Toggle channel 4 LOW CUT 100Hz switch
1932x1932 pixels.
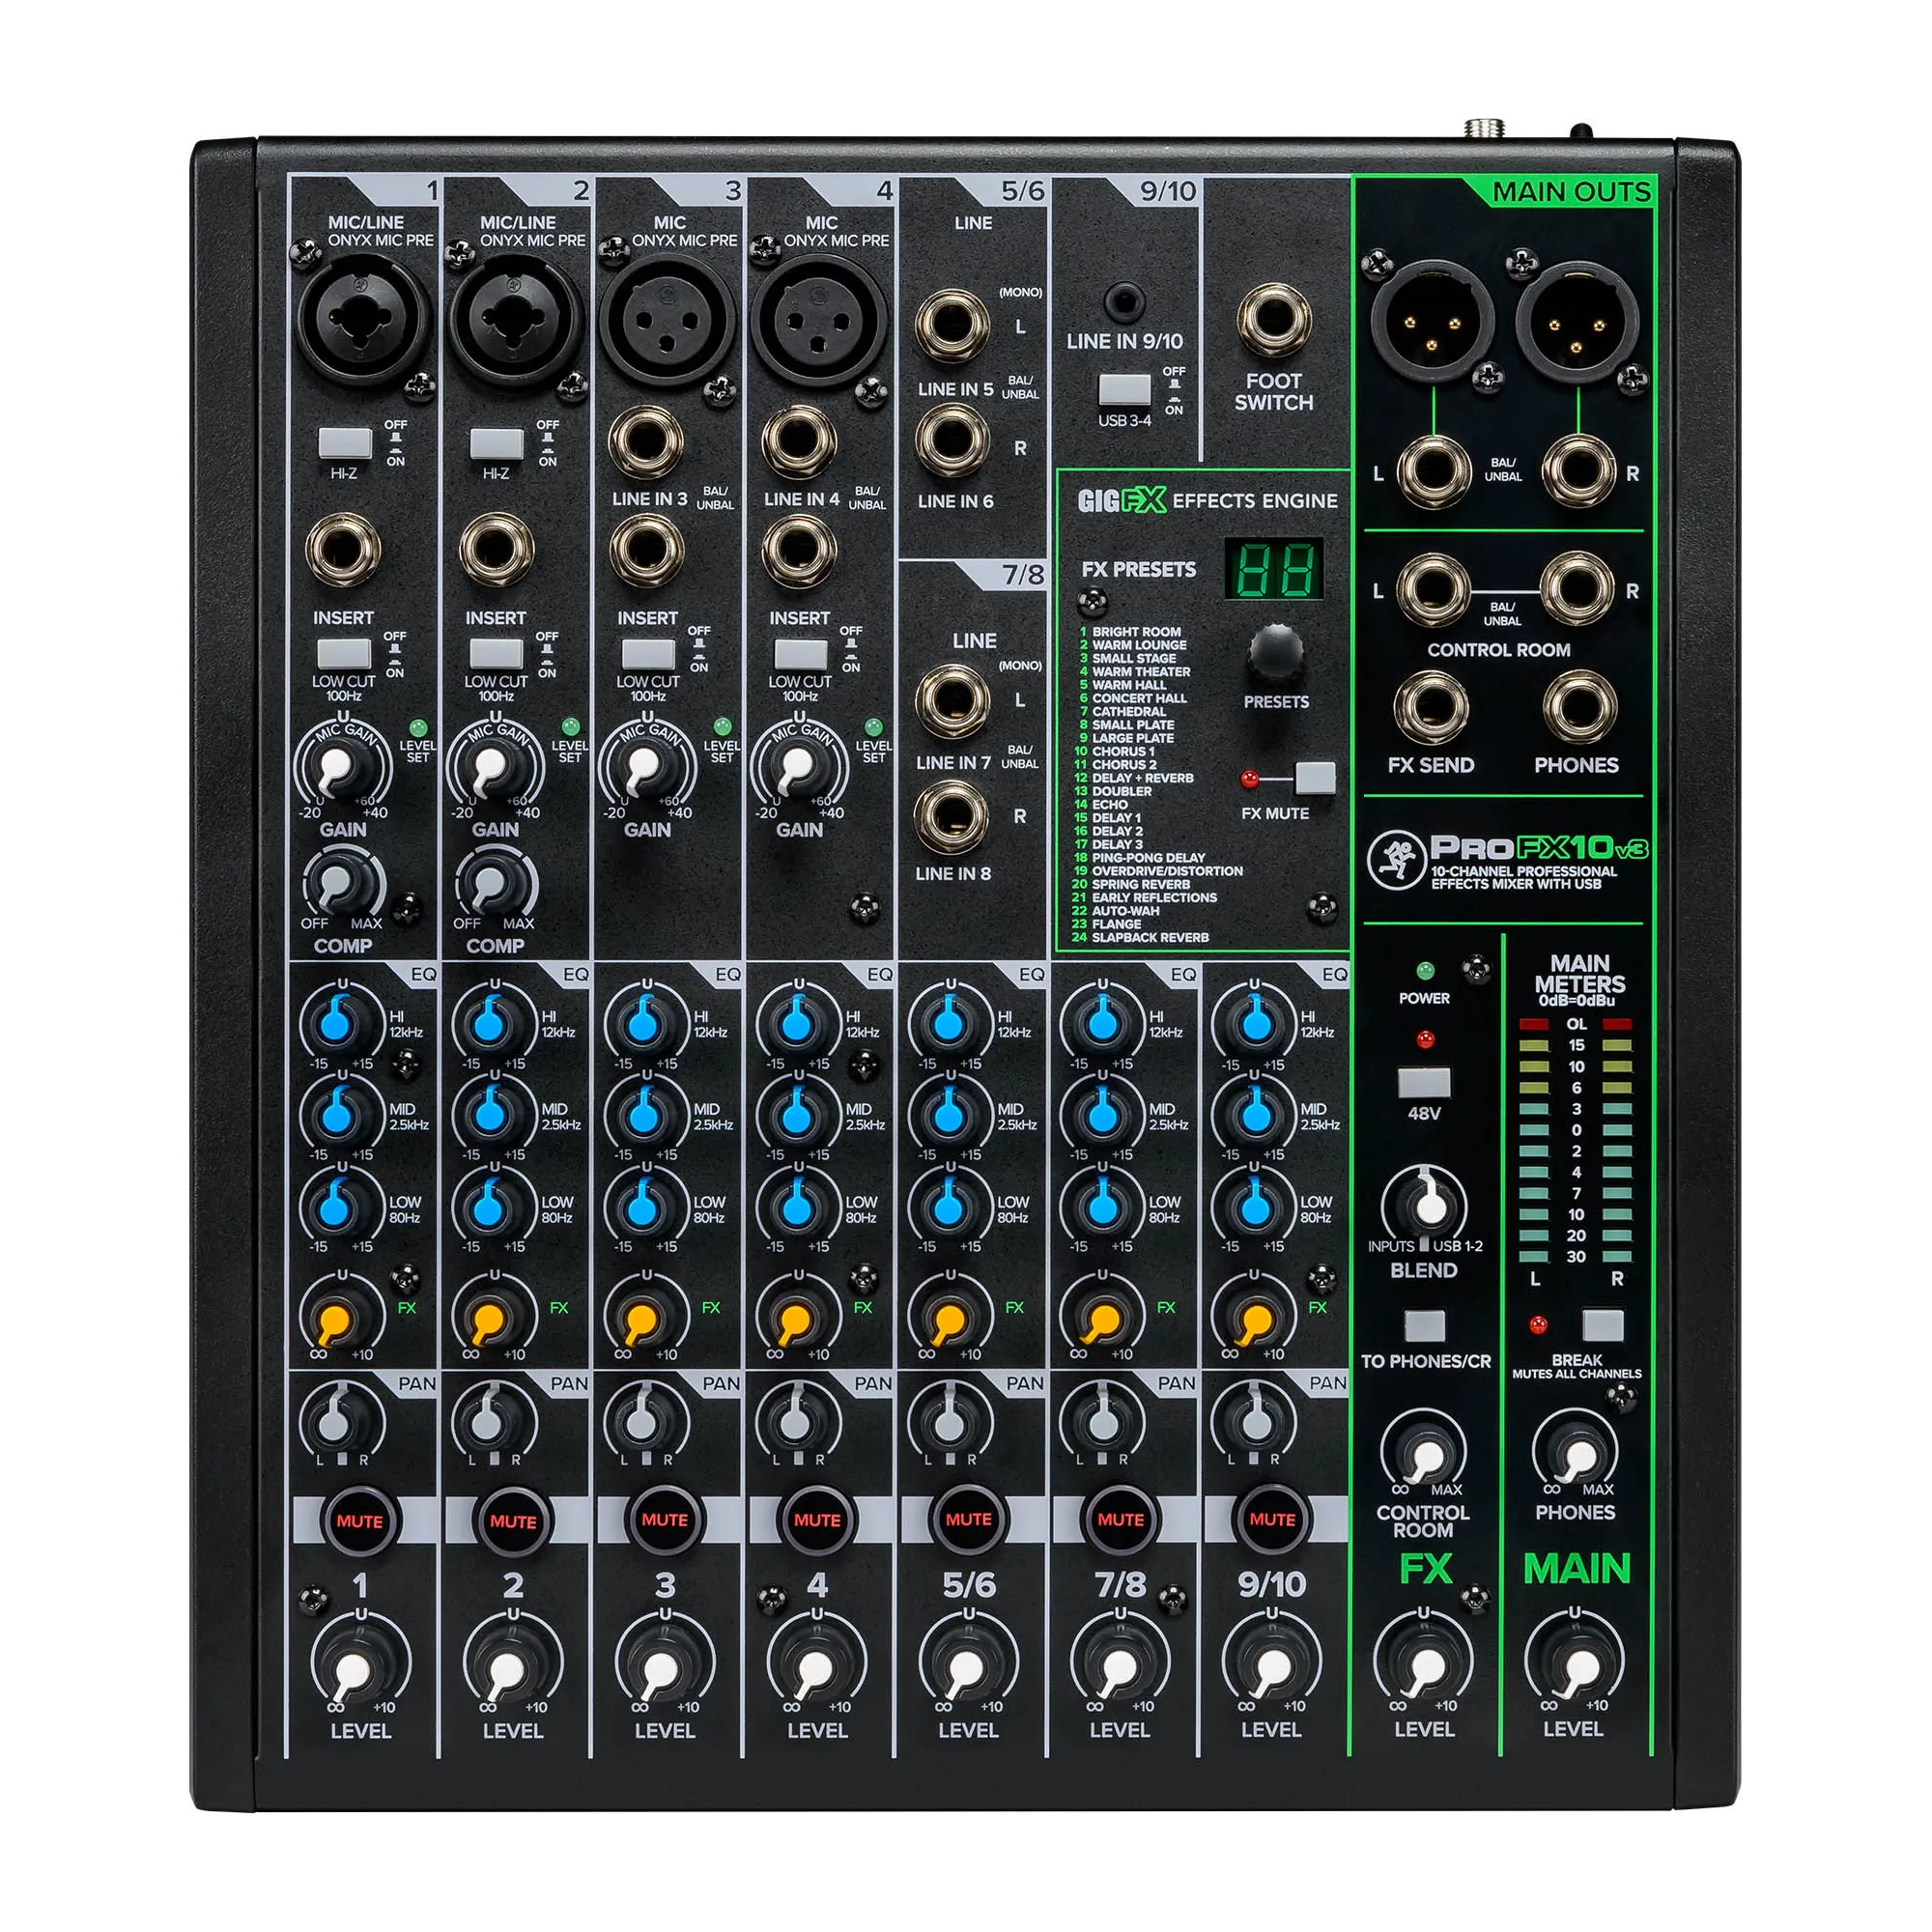click(800, 654)
